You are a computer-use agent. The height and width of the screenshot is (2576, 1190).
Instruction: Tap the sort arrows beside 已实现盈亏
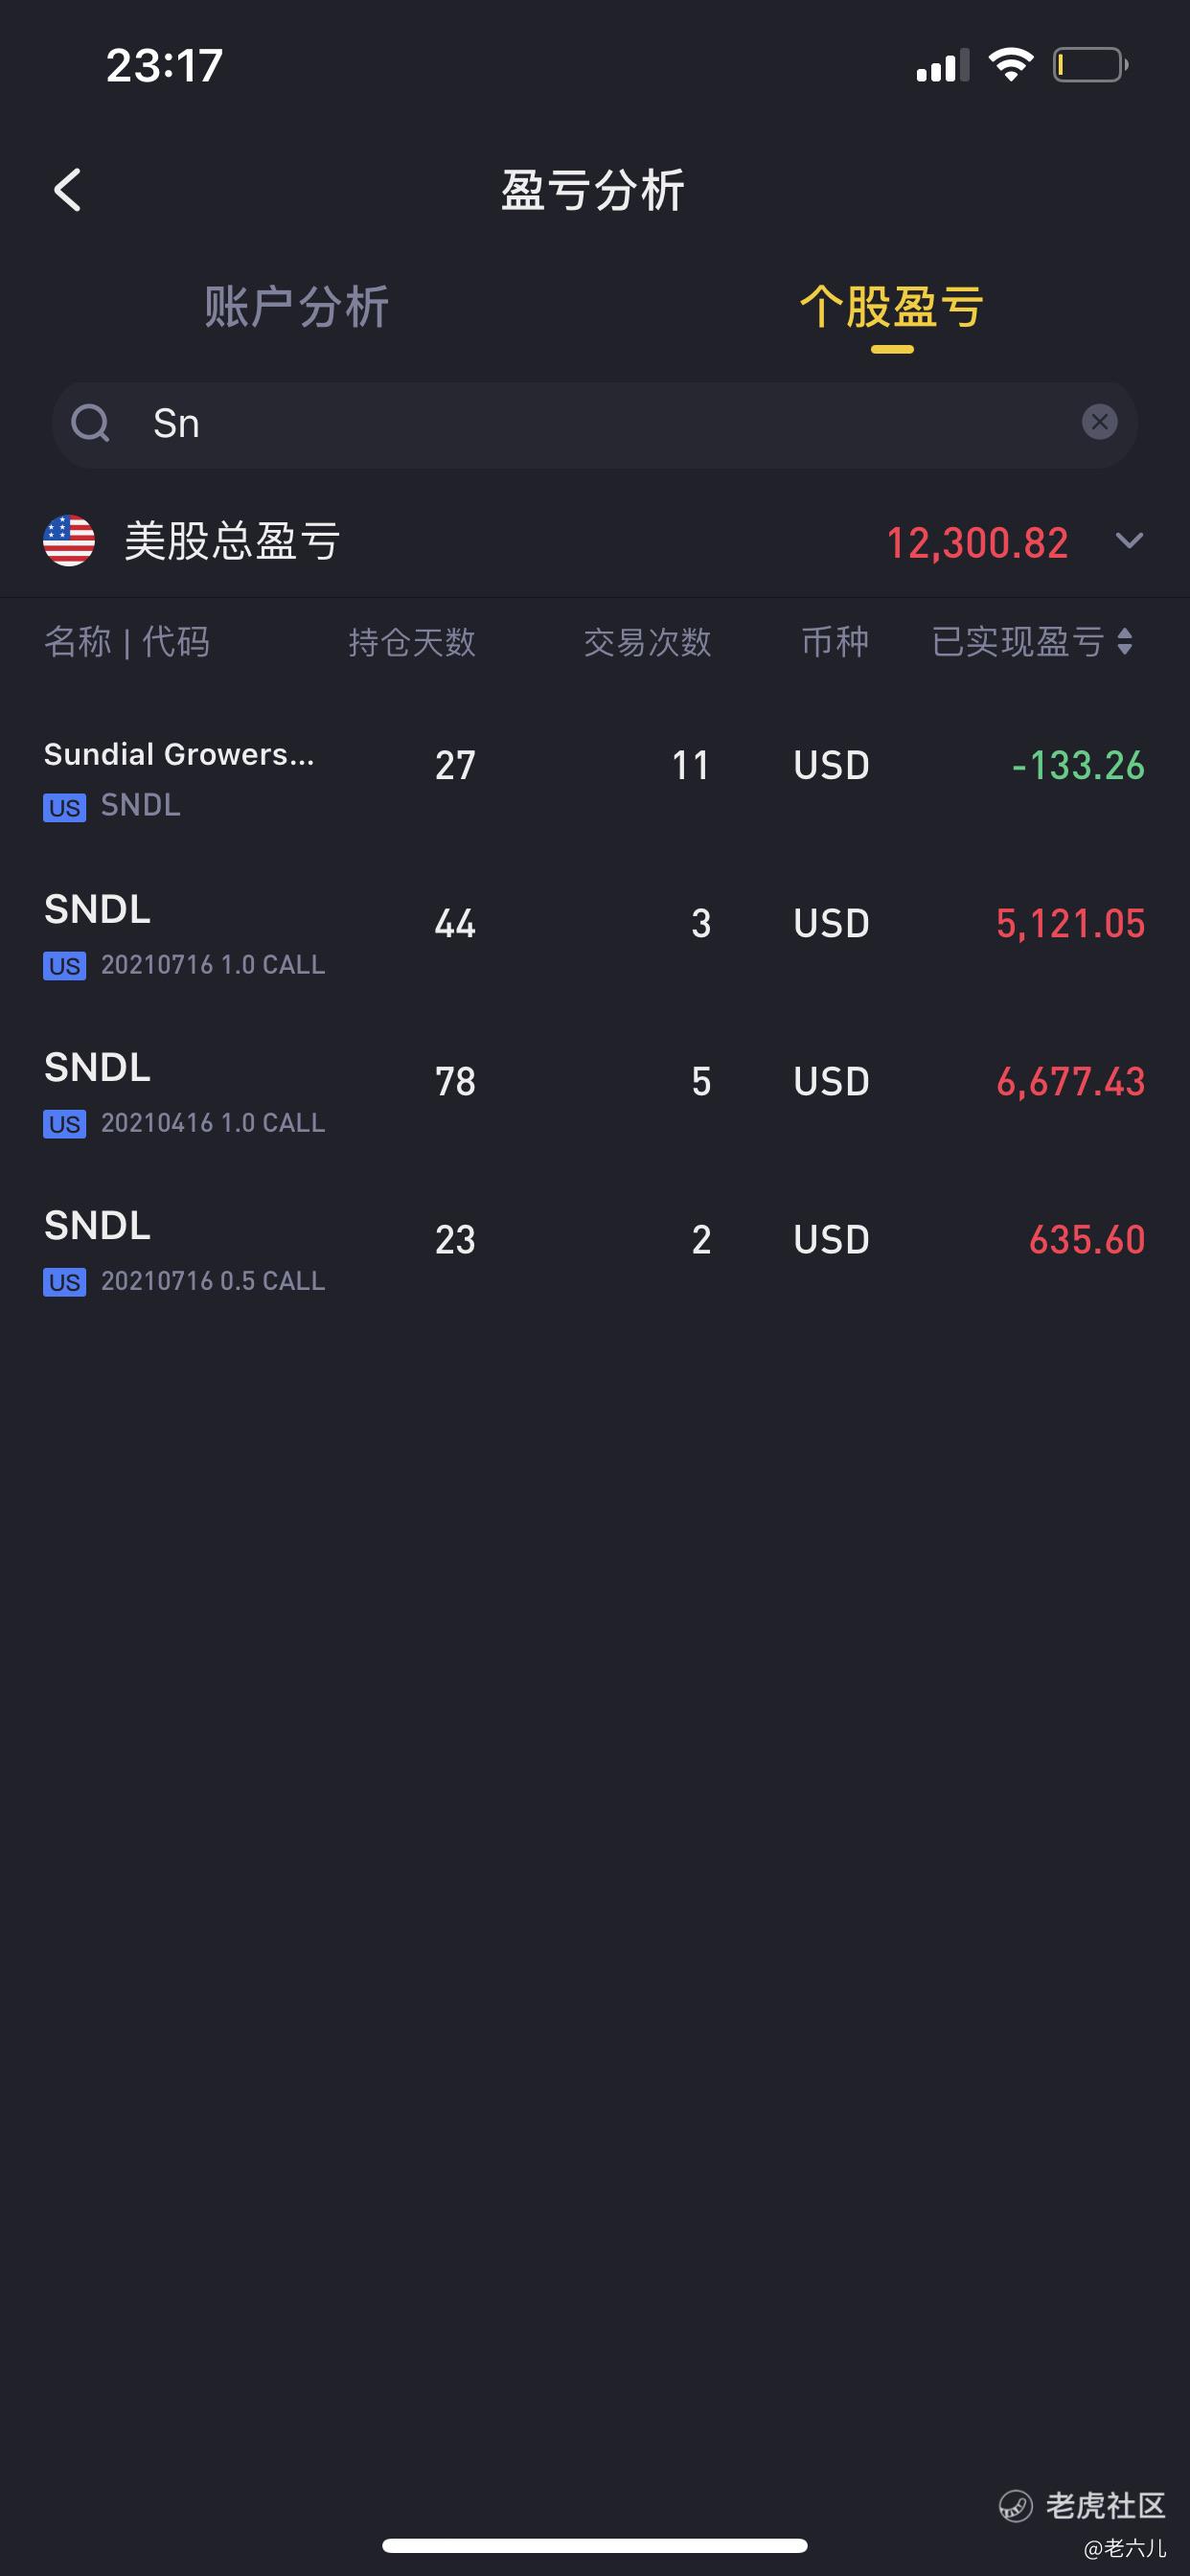coord(1125,642)
